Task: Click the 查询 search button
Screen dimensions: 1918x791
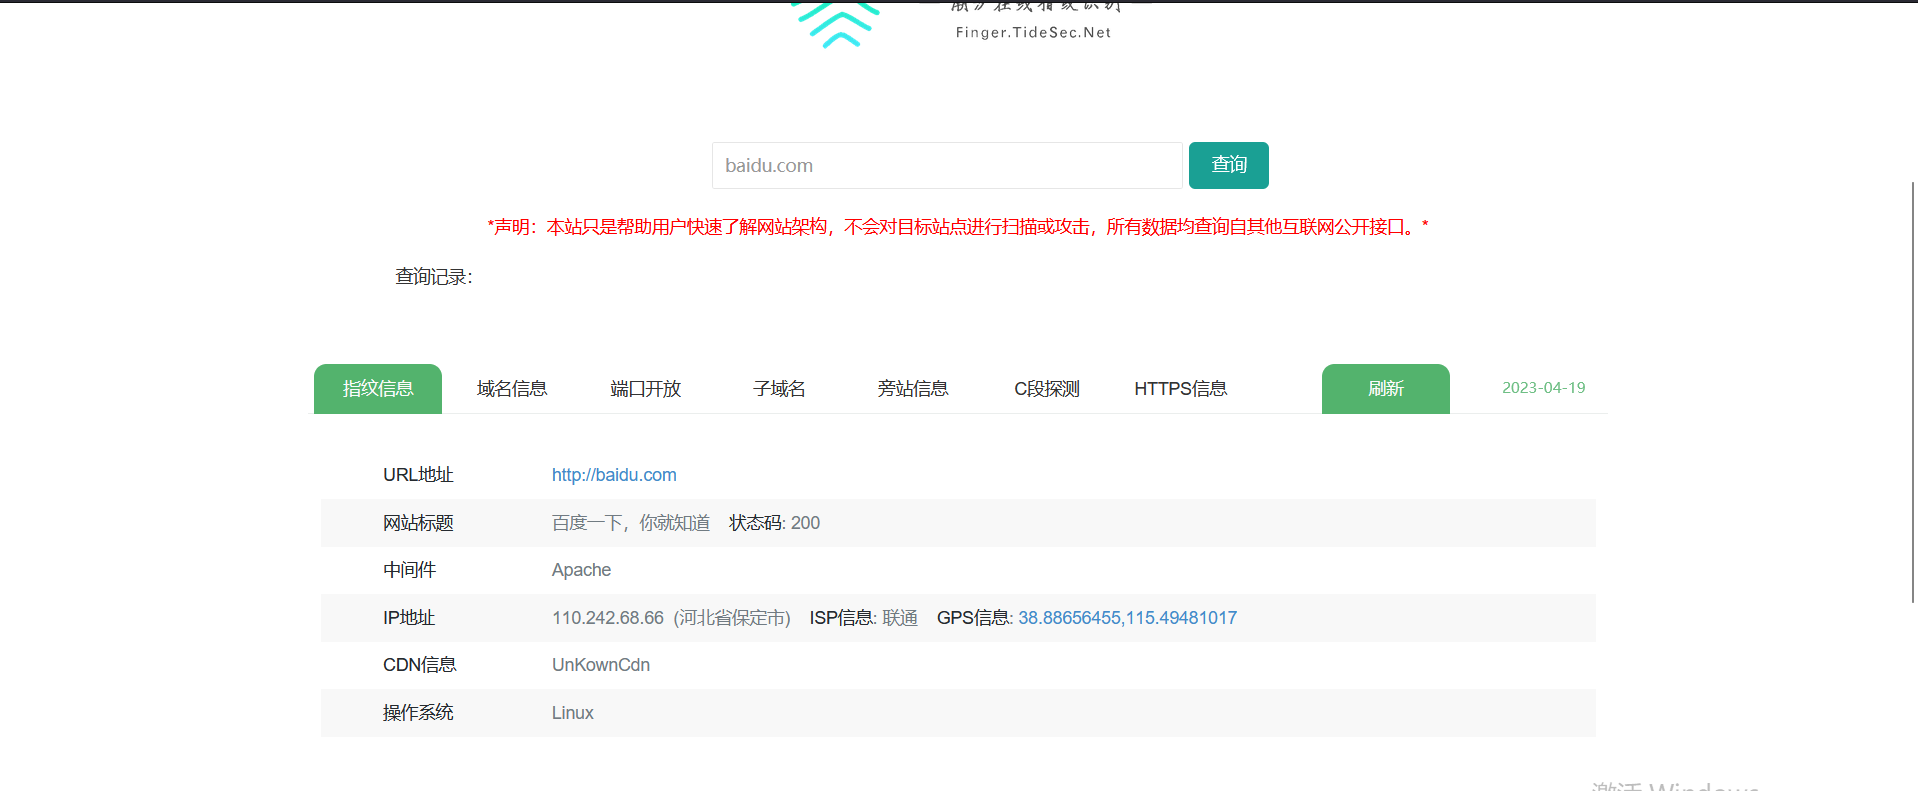Action: click(x=1228, y=165)
